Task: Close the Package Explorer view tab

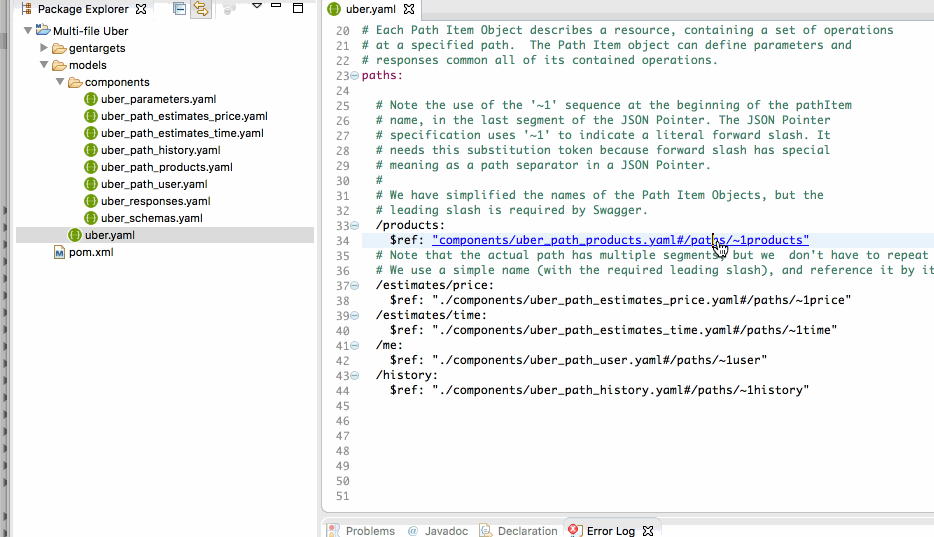Action: tap(141, 9)
